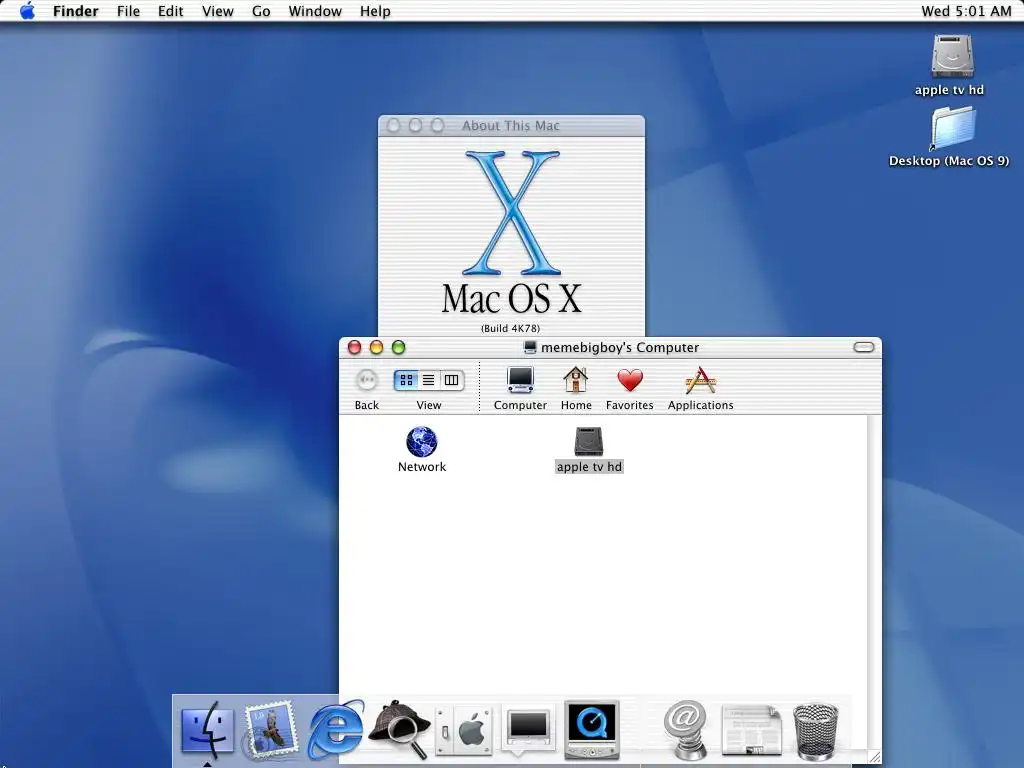Image resolution: width=1024 pixels, height=768 pixels.
Task: Open System Preferences from the Dock
Action: pyautogui.click(x=464, y=730)
